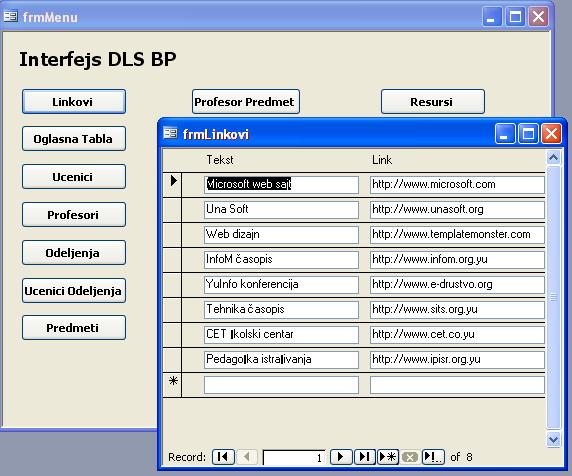Click empty Link field in new row
Viewport: 572px width, 476px height.
click(x=457, y=385)
